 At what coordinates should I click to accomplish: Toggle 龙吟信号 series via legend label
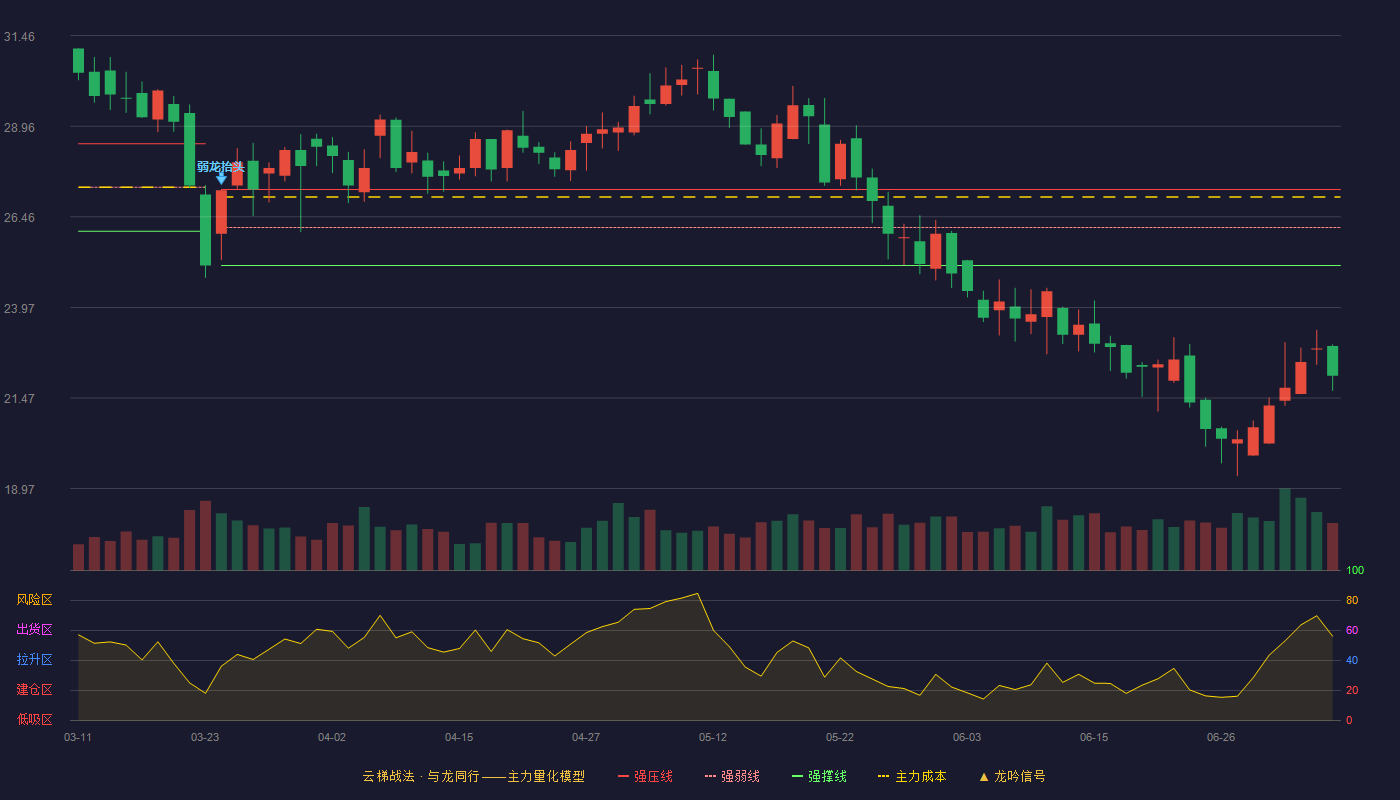coord(1020,776)
